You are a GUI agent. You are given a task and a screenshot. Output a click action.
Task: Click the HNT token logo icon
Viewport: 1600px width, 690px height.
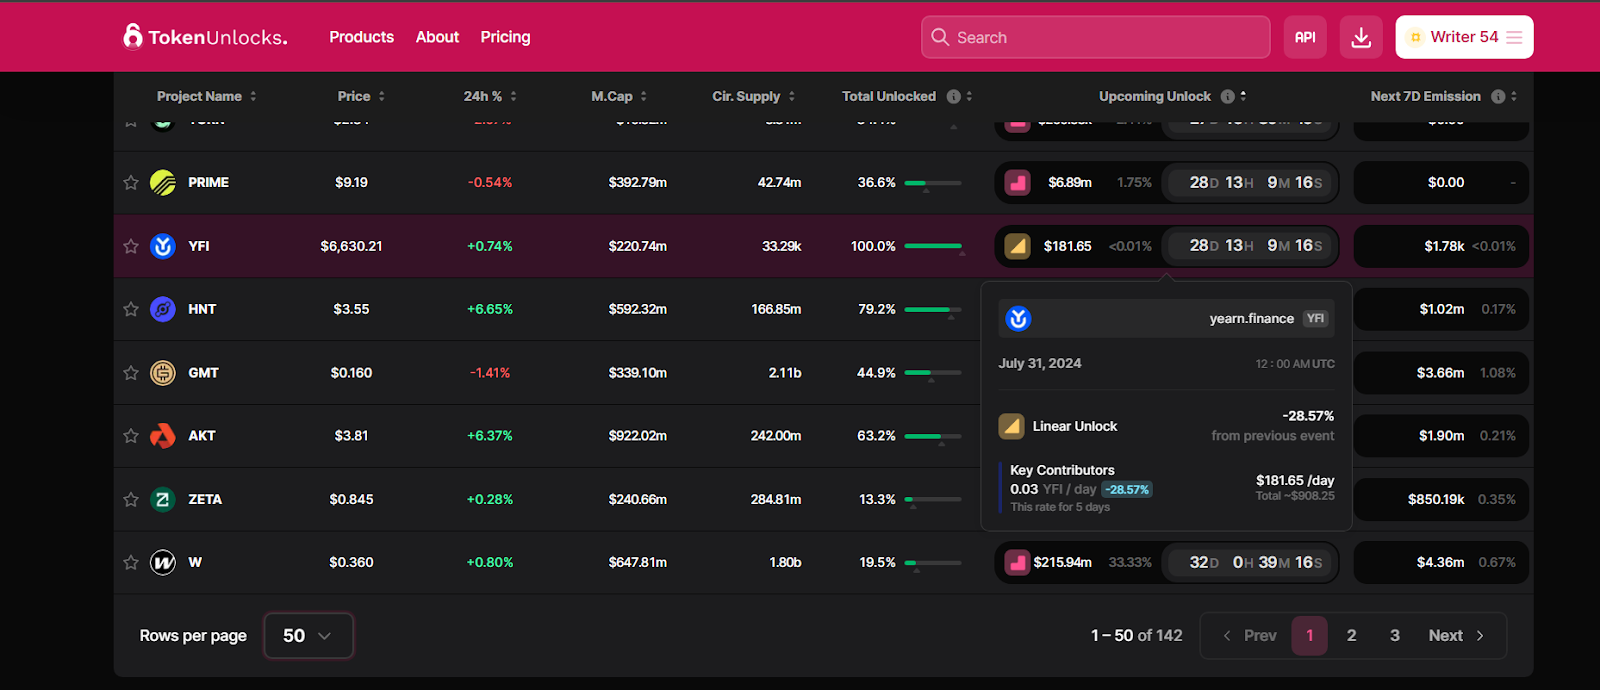(x=163, y=310)
